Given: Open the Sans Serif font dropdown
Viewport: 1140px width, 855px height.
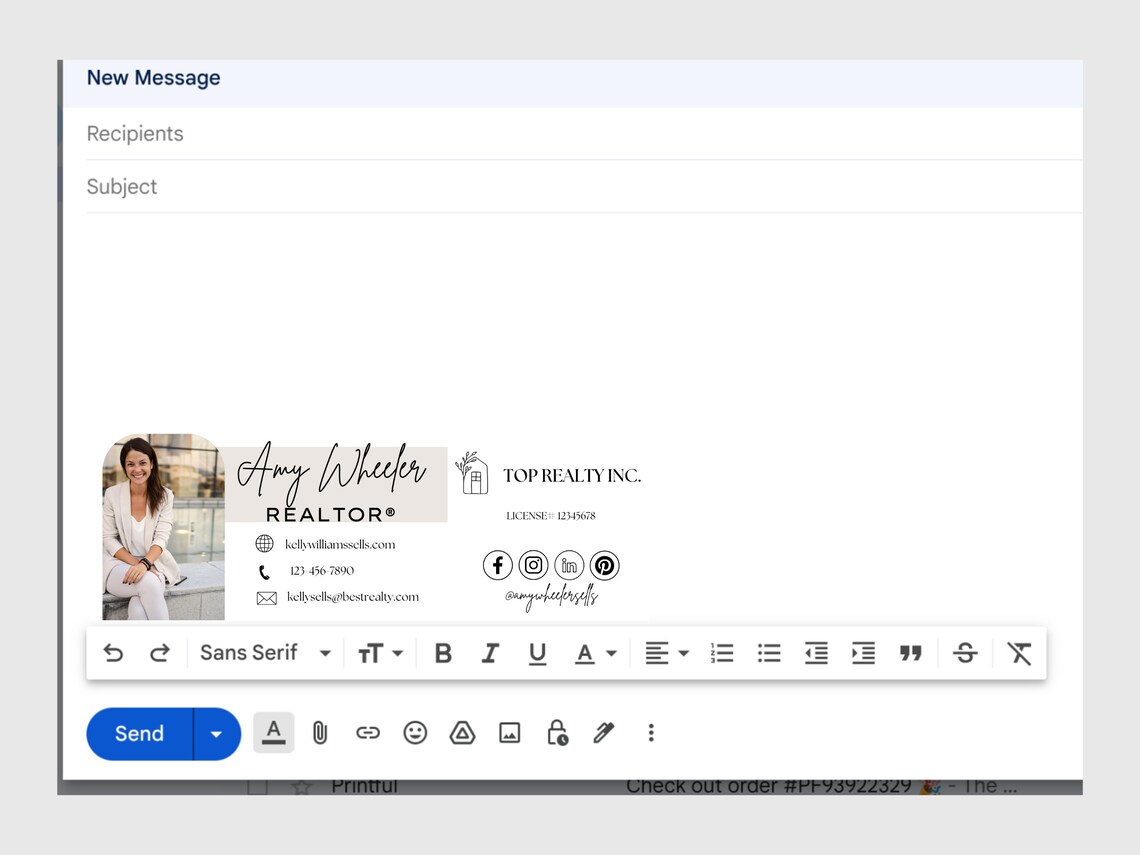Looking at the screenshot, I should point(263,652).
